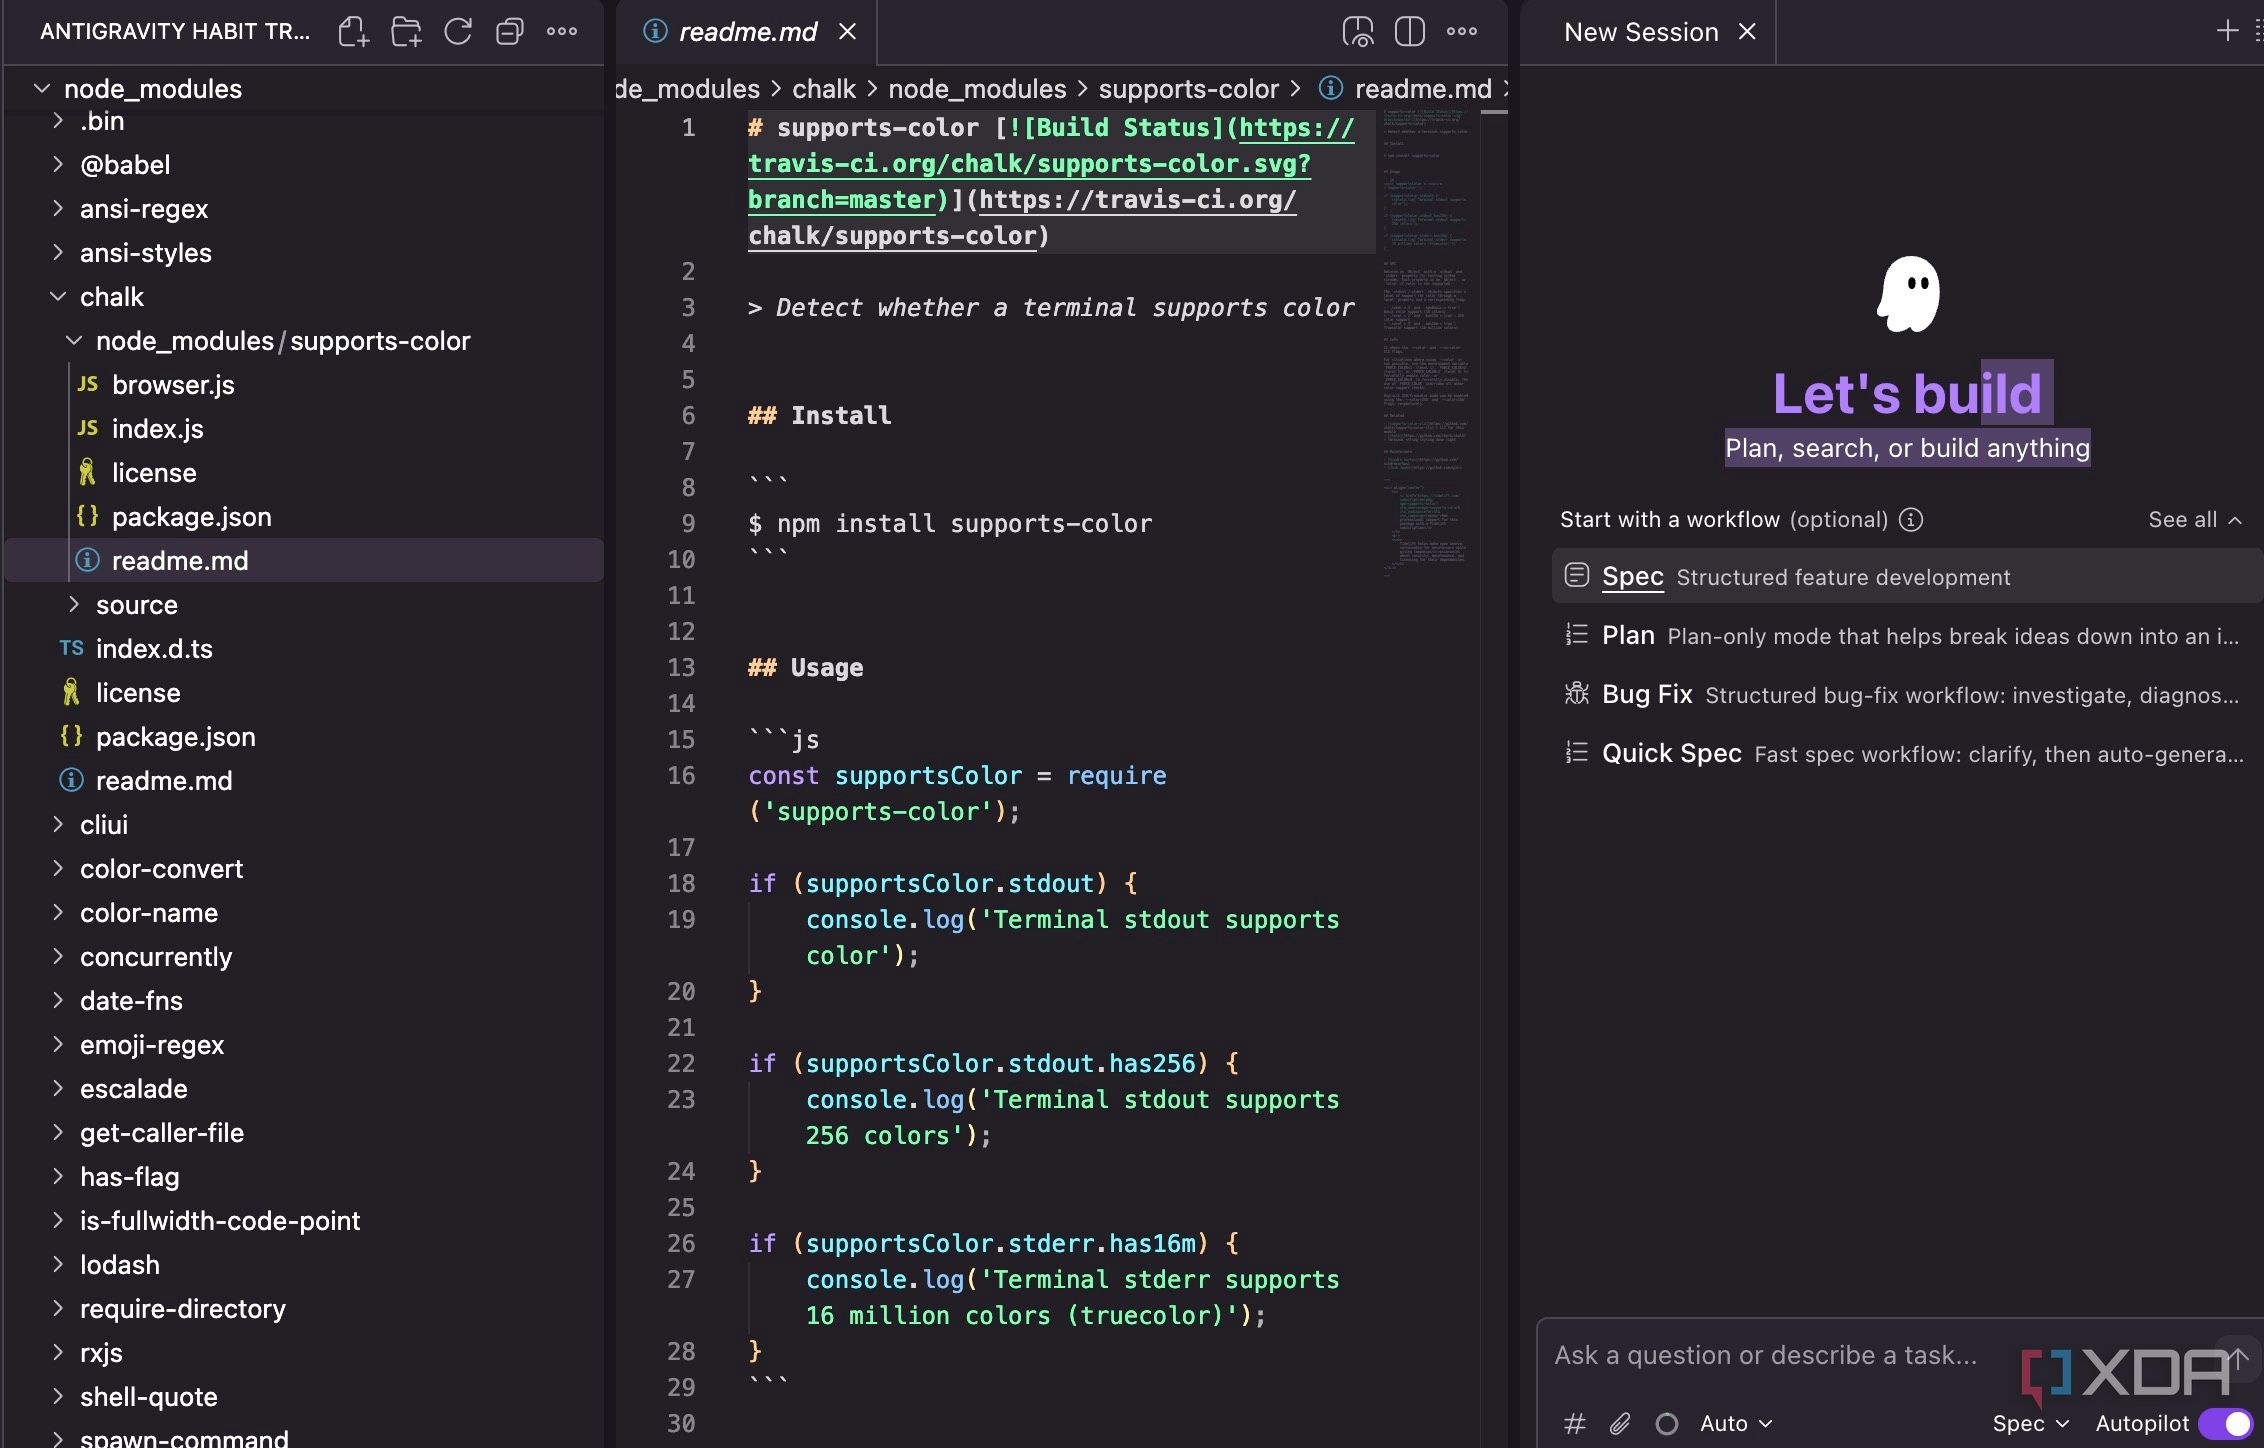This screenshot has width=2264, height=1448.
Task: Open the Auto model dropdown
Action: tap(1737, 1423)
